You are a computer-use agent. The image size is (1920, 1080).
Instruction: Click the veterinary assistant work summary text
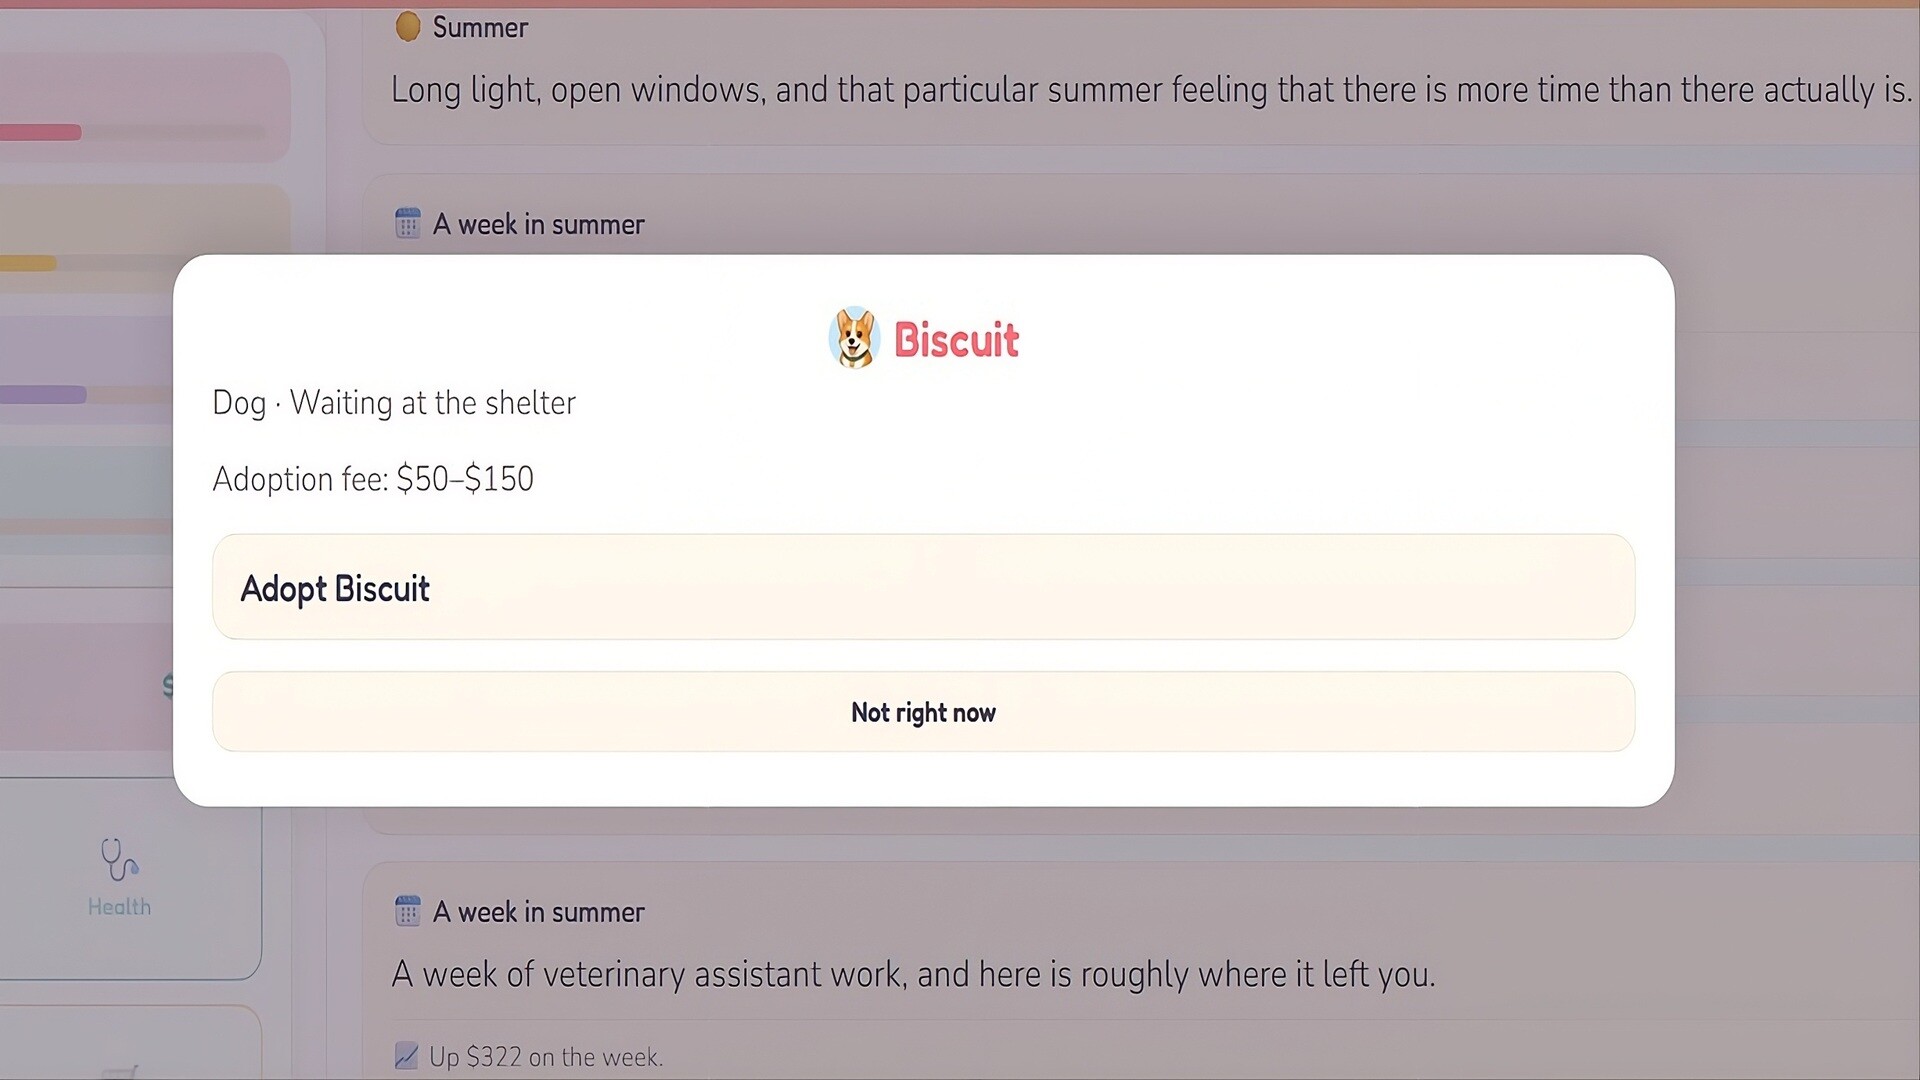click(x=913, y=974)
